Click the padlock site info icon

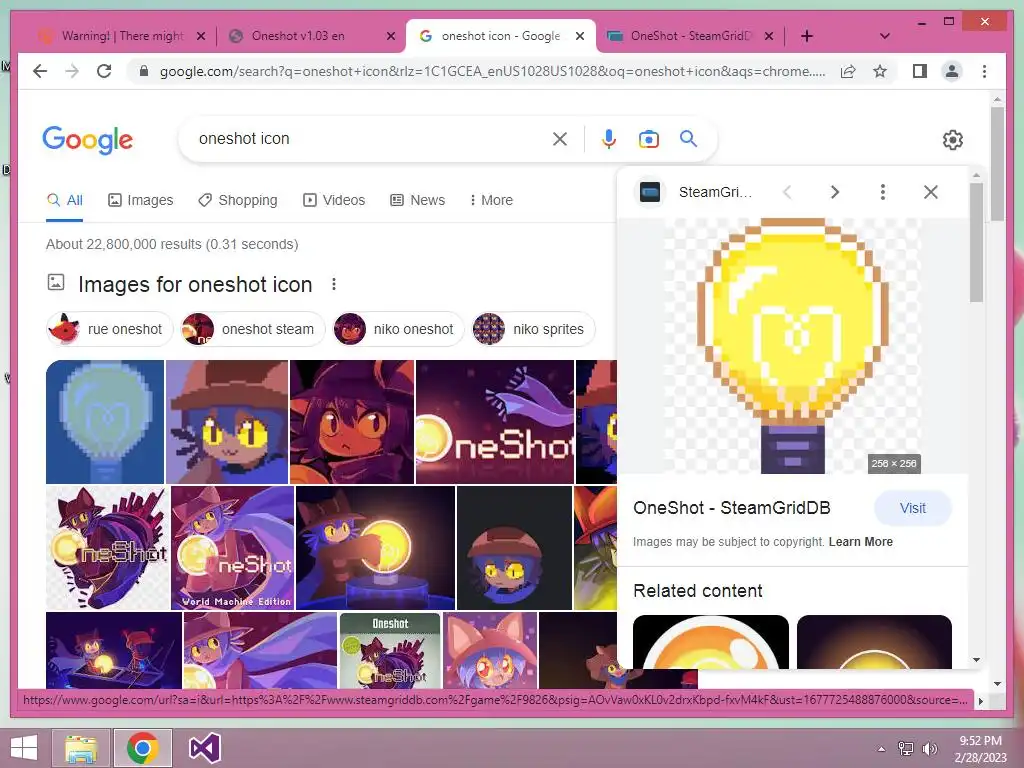pyautogui.click(x=144, y=71)
